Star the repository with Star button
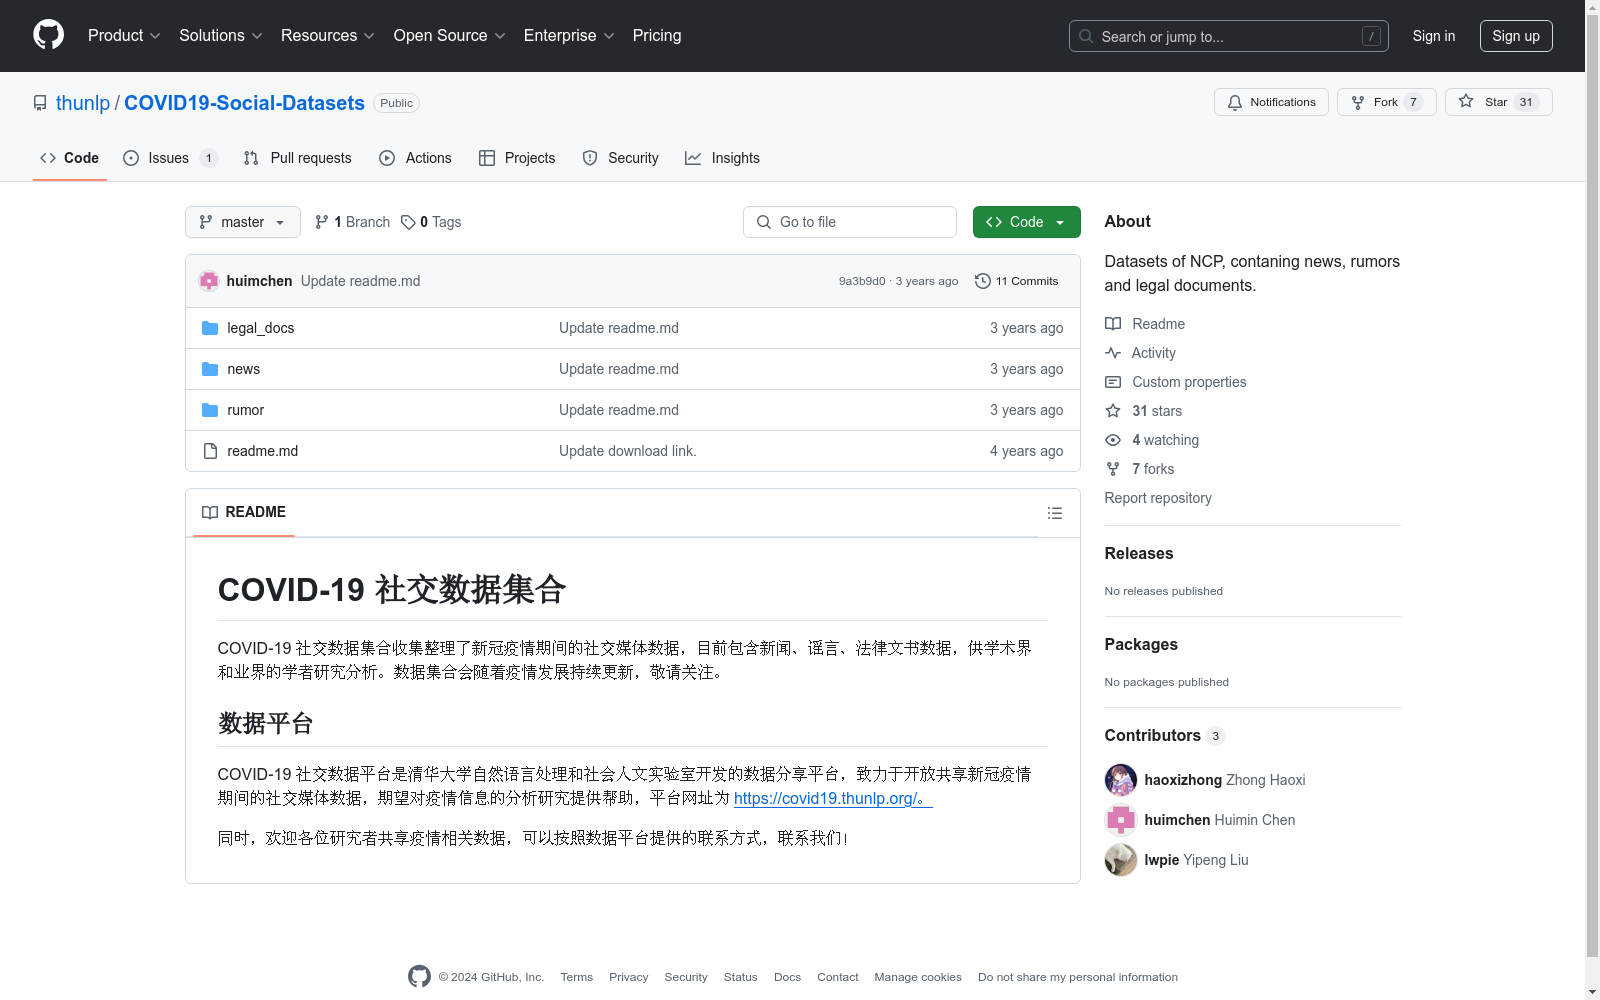The image size is (1600, 1000). tap(1498, 102)
